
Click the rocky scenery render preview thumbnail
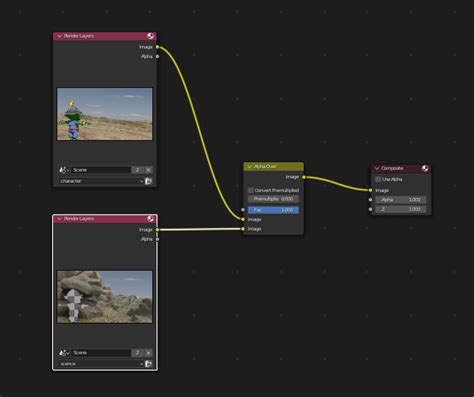105,297
